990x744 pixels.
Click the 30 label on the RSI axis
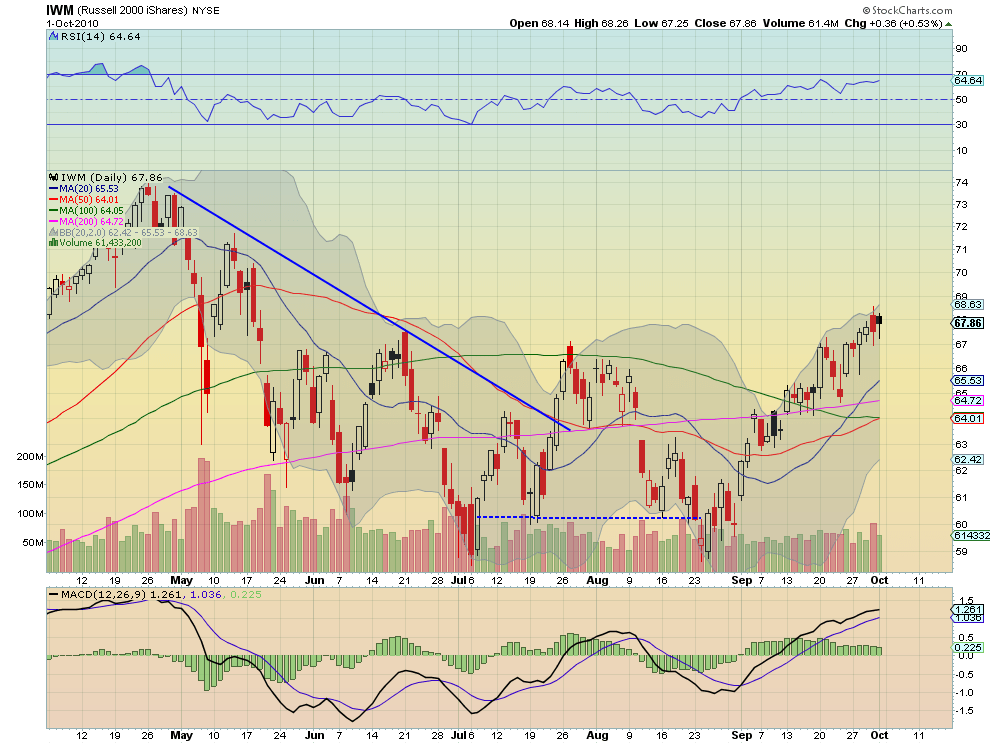coord(962,124)
